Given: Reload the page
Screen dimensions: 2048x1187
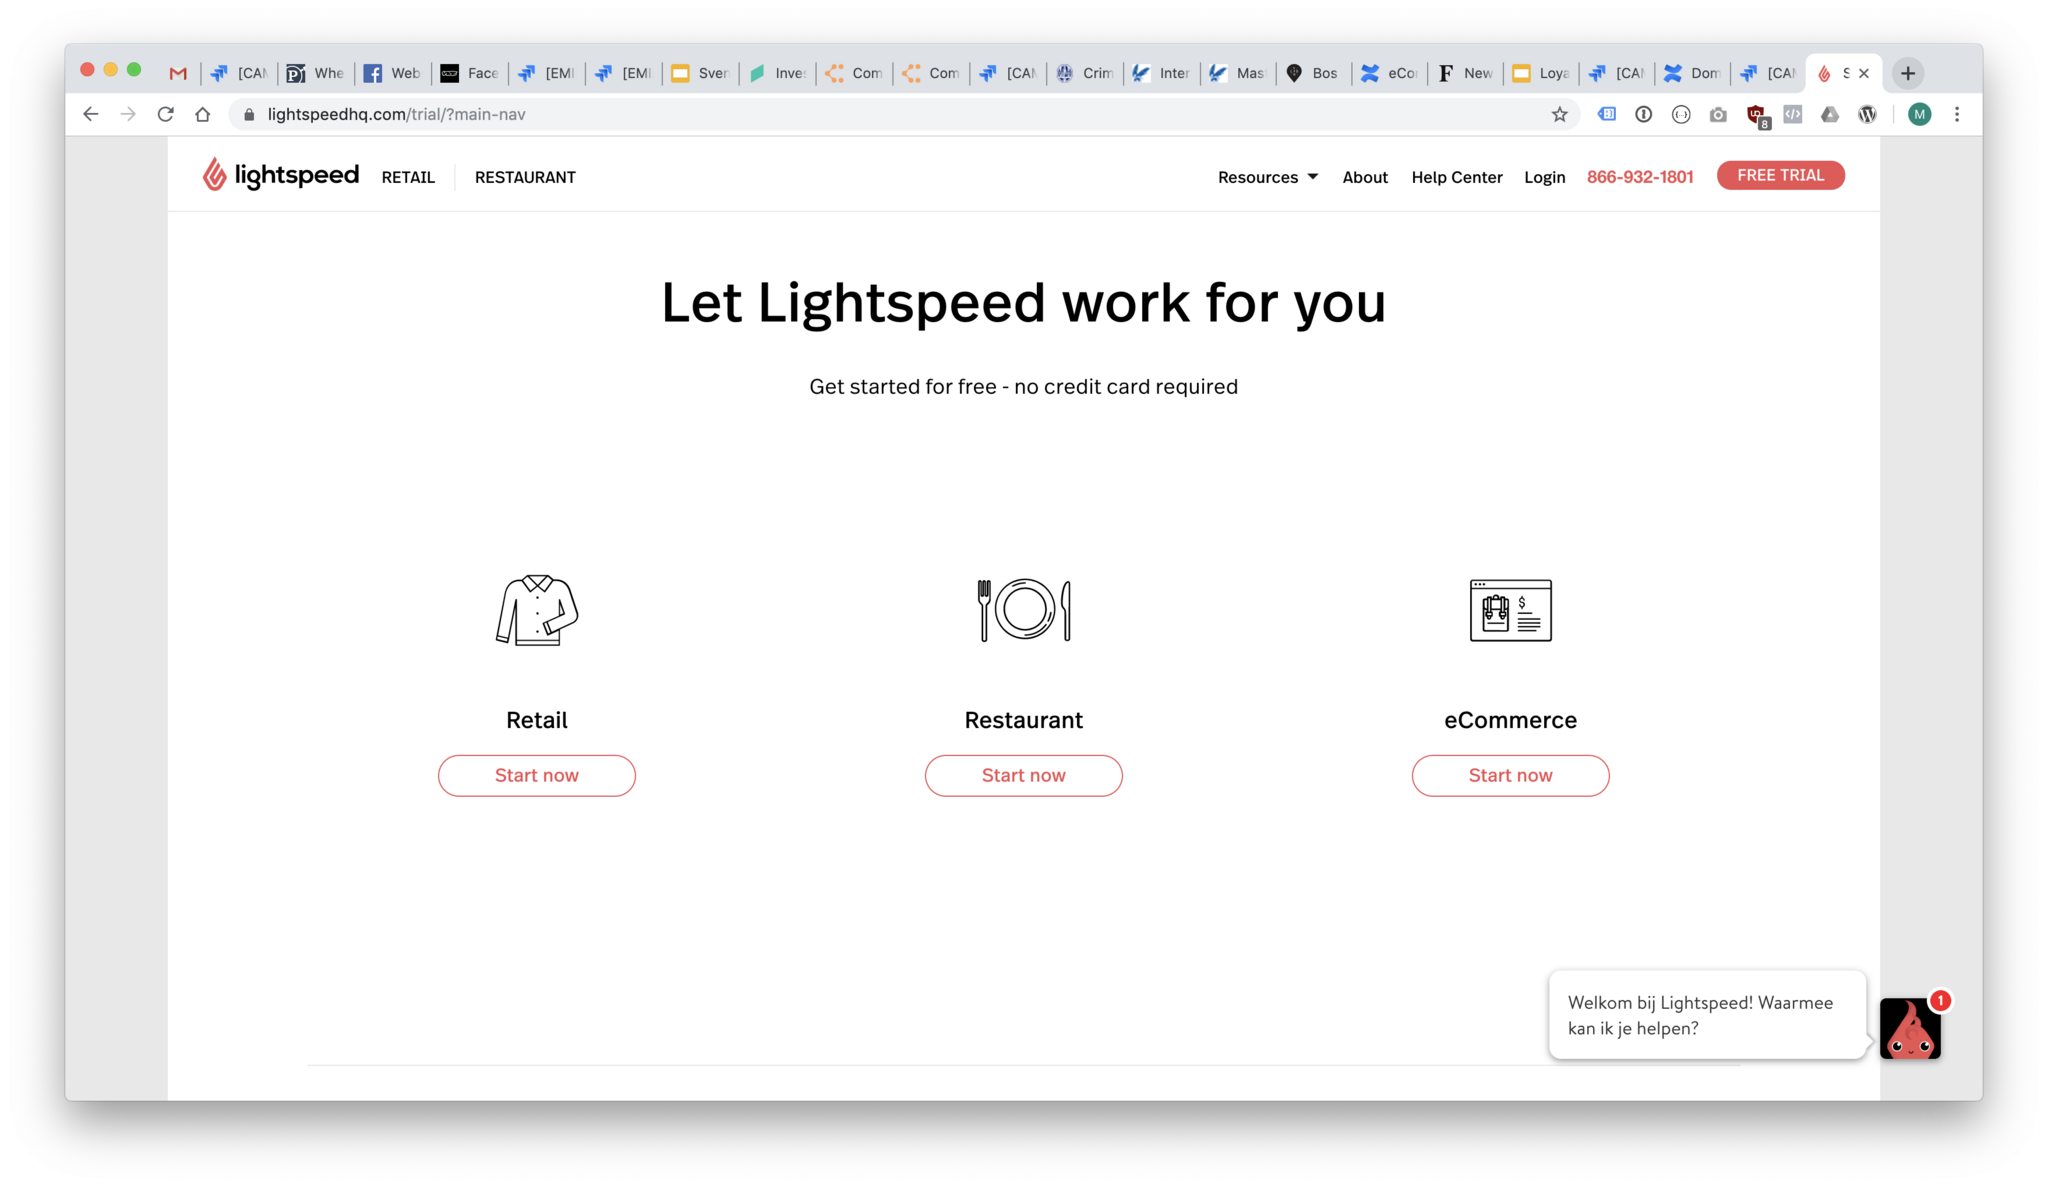Looking at the screenshot, I should pos(166,114).
